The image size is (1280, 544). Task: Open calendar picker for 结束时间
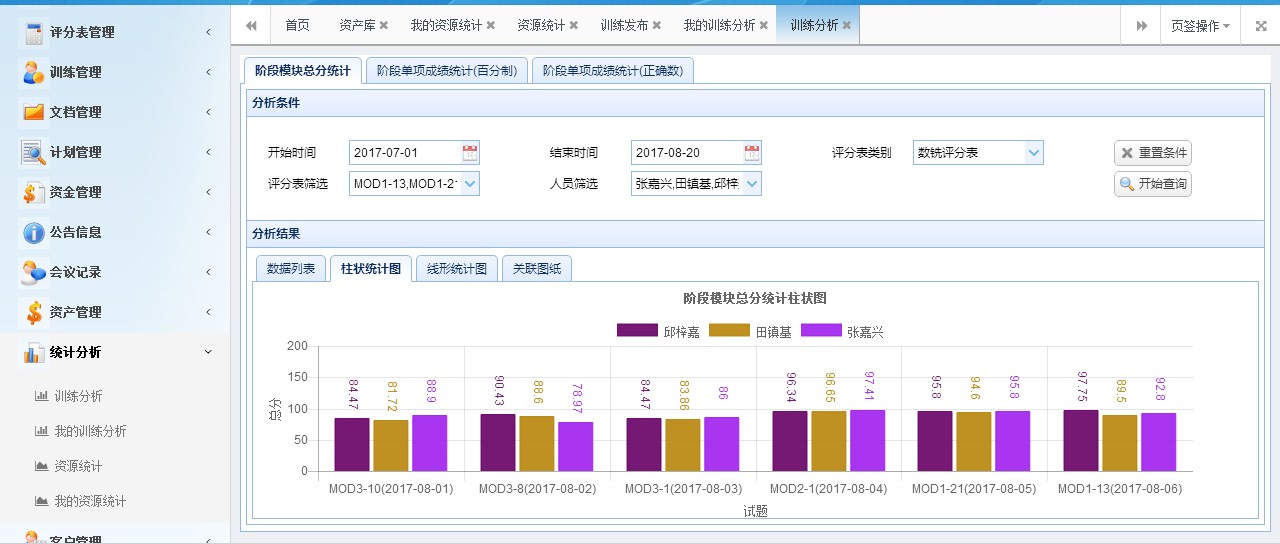click(x=752, y=153)
